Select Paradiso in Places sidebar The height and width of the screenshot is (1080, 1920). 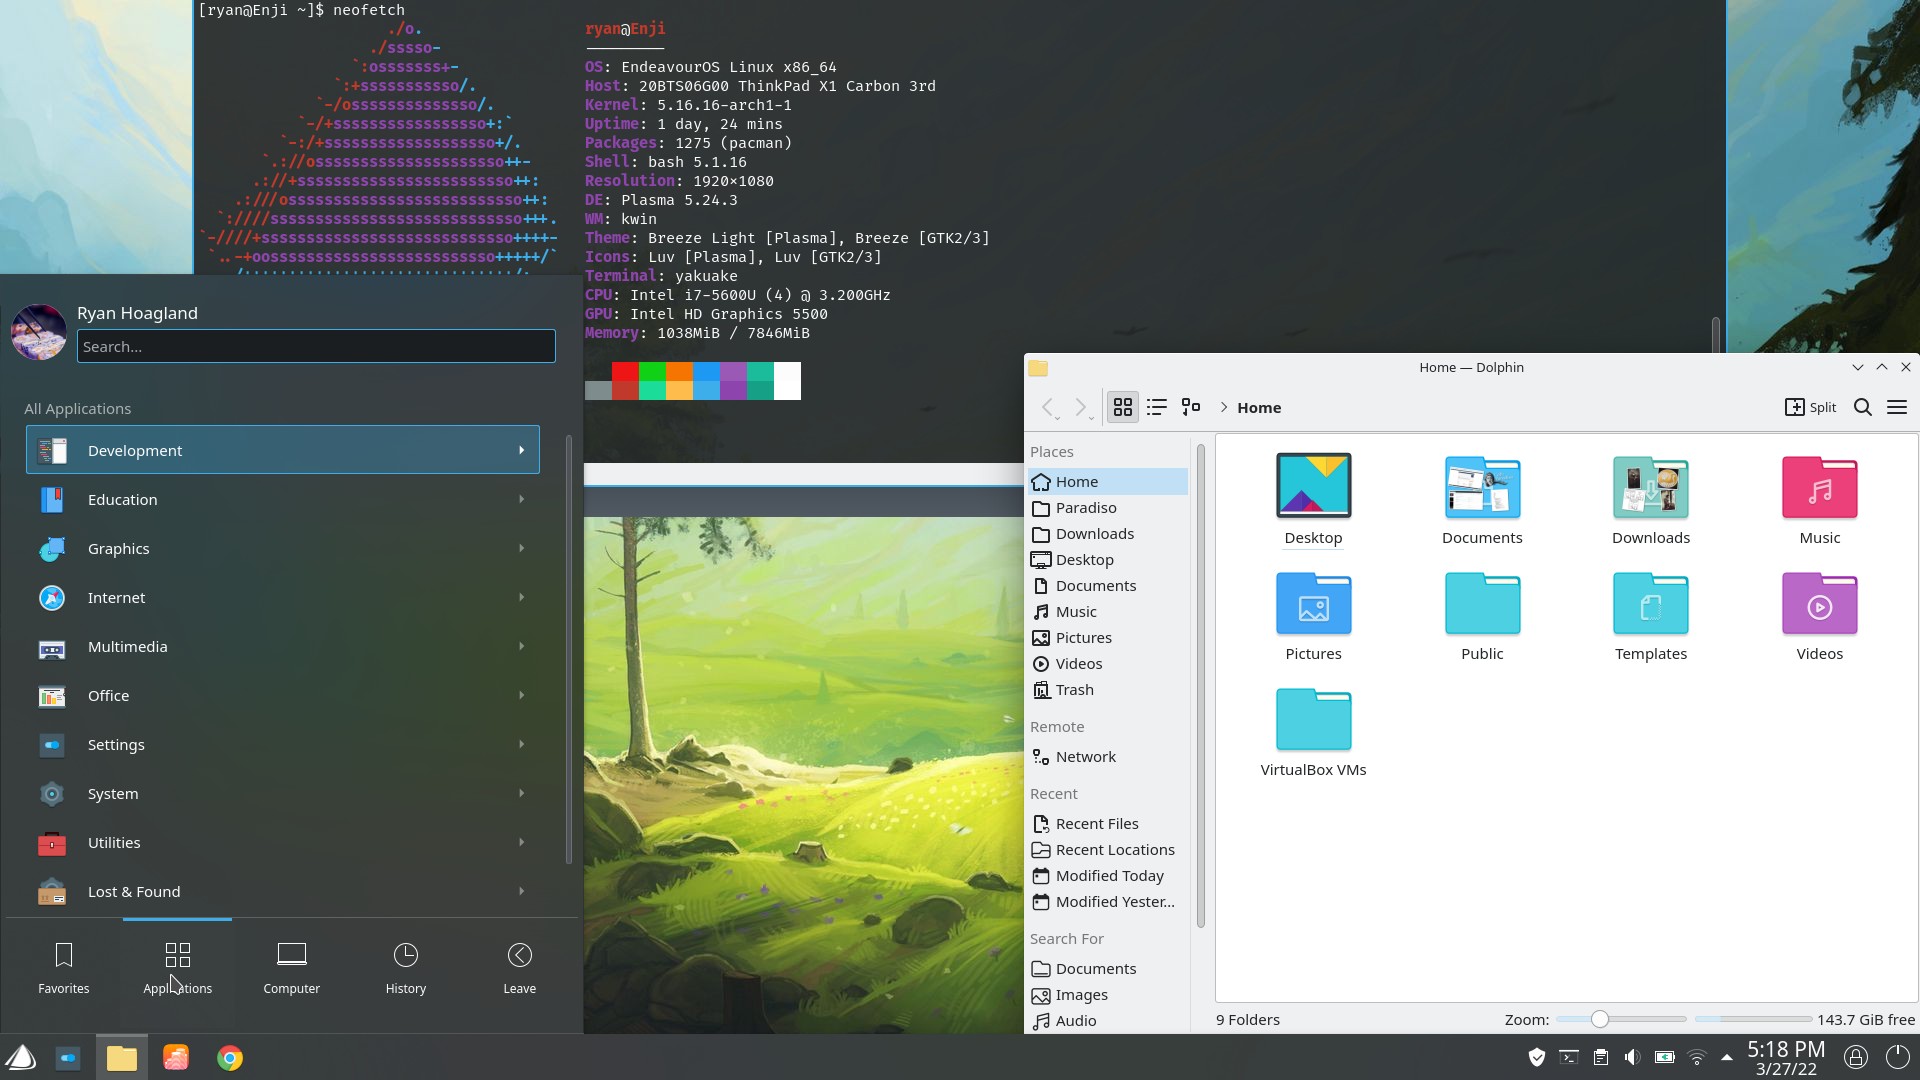1108,508
